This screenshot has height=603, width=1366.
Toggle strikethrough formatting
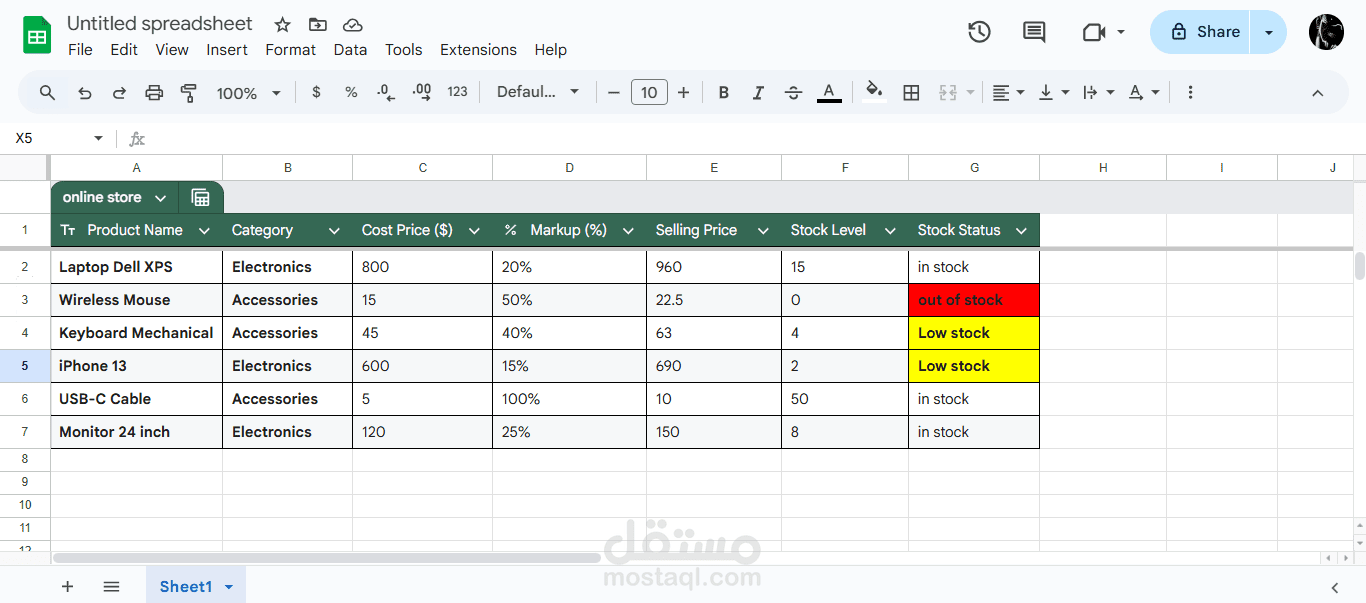793,92
